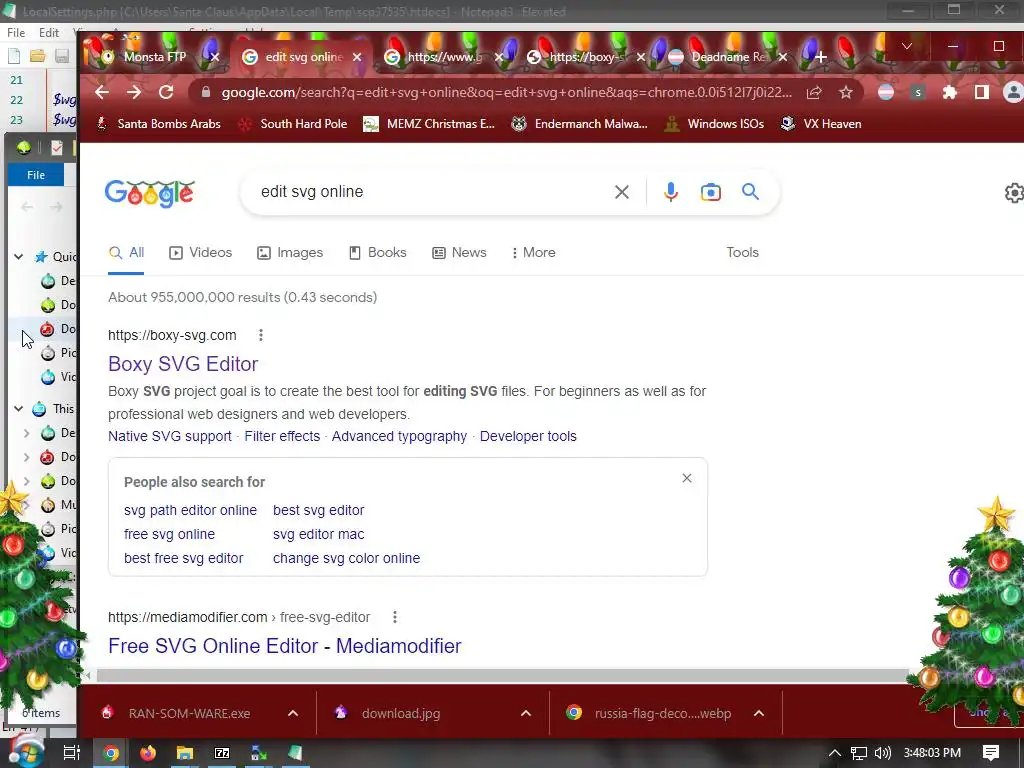Open Firefox from the taskbar
1024x768 pixels.
point(148,753)
